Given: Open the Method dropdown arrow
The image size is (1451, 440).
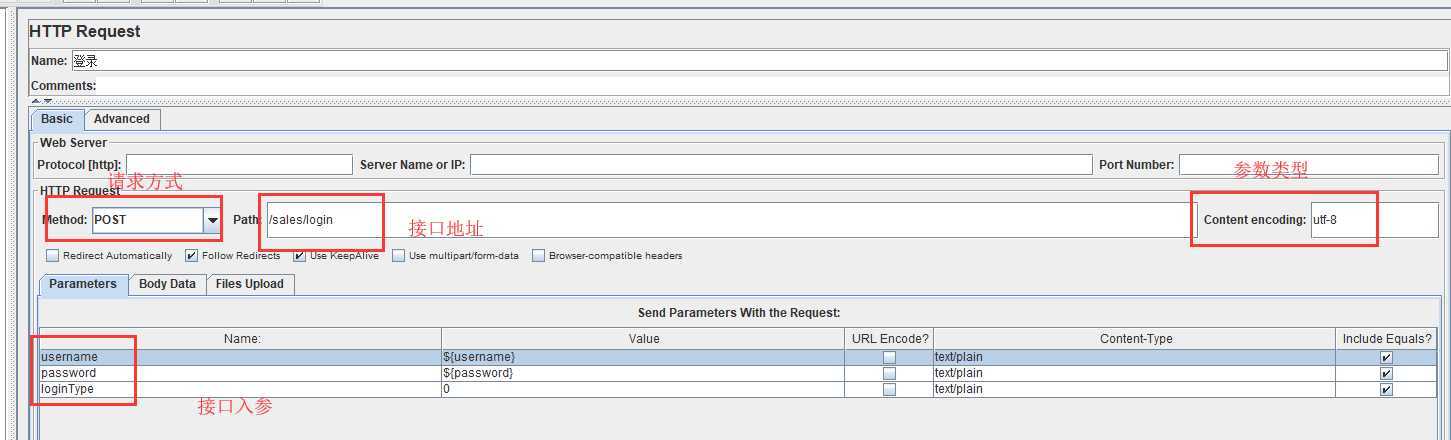Looking at the screenshot, I should pyautogui.click(x=212, y=220).
